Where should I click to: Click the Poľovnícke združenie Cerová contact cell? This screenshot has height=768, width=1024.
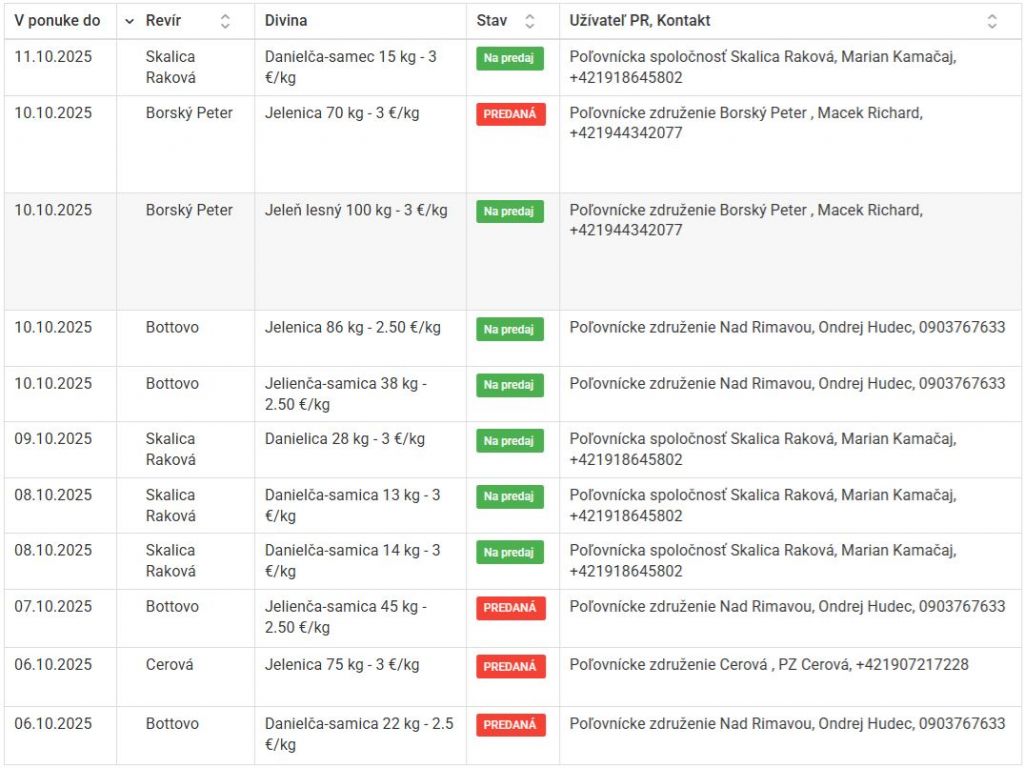coord(768,665)
